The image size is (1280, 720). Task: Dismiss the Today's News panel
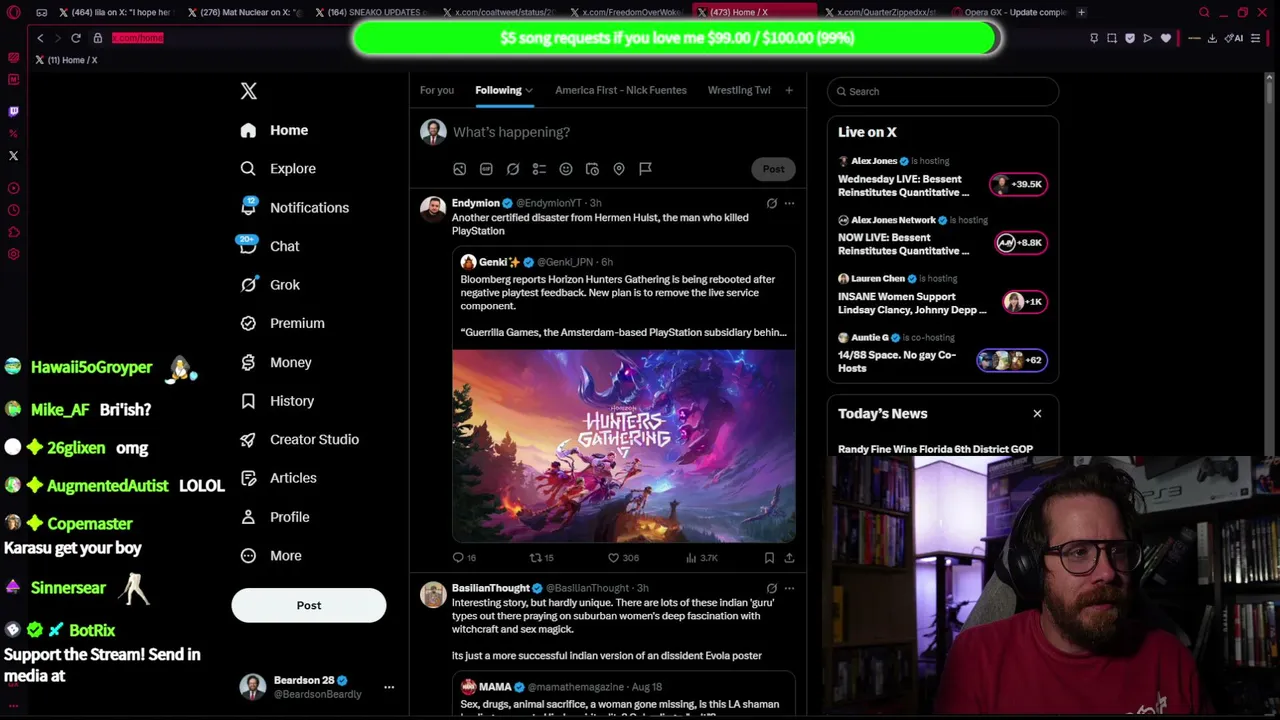point(1037,414)
